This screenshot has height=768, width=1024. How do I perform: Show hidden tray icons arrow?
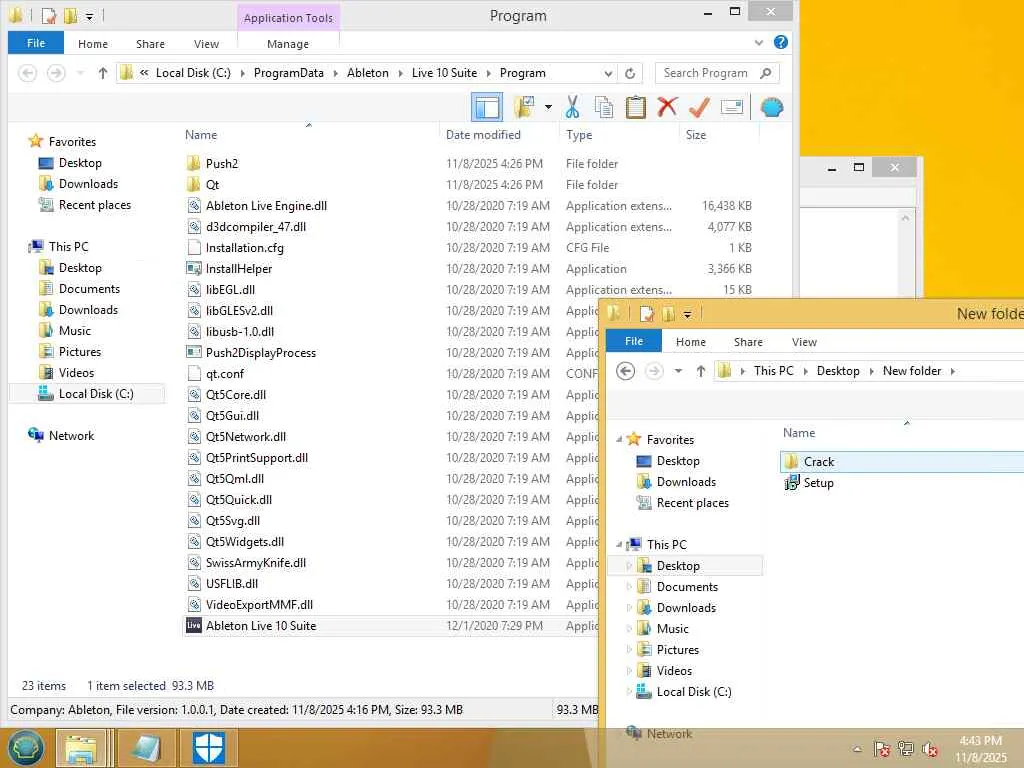click(857, 749)
